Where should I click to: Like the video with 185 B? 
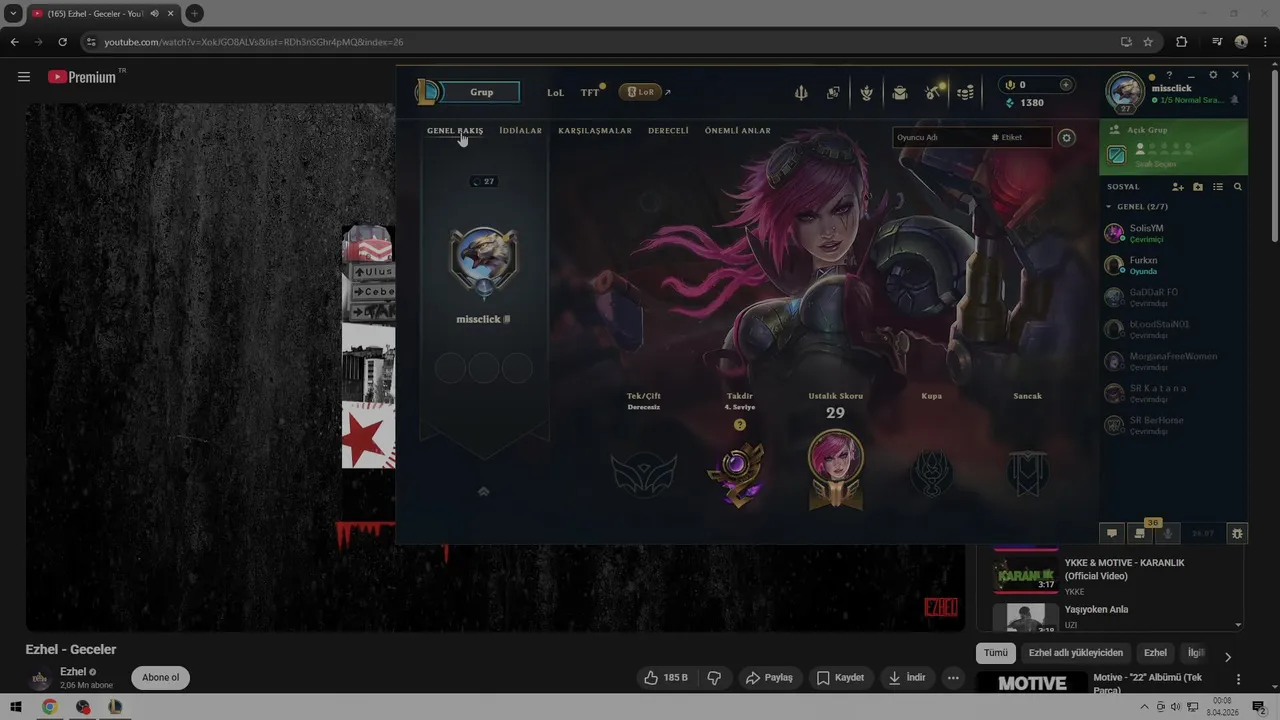[665, 677]
